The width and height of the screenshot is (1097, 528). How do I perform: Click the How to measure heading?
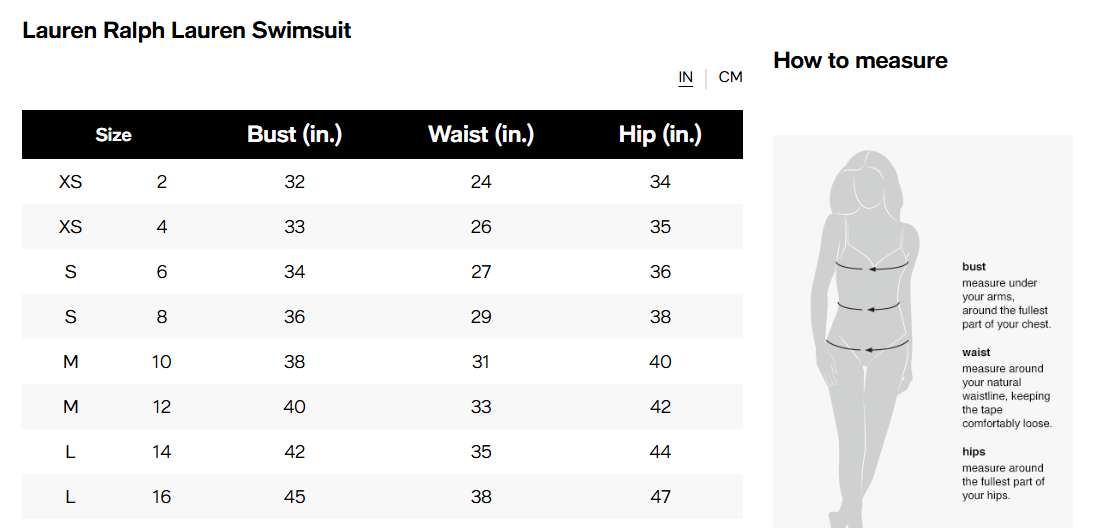click(860, 60)
